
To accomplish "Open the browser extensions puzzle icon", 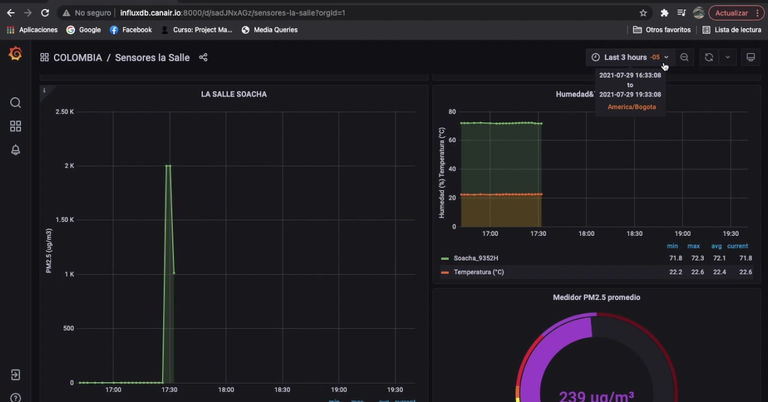I will click(664, 13).
